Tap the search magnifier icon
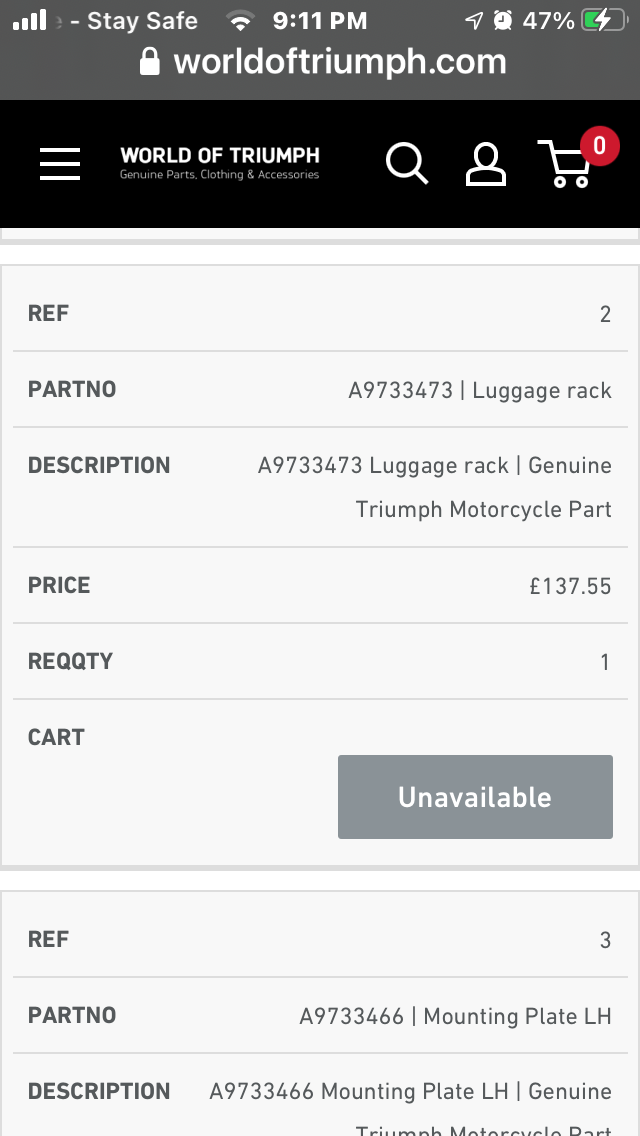640x1136 pixels. (407, 163)
